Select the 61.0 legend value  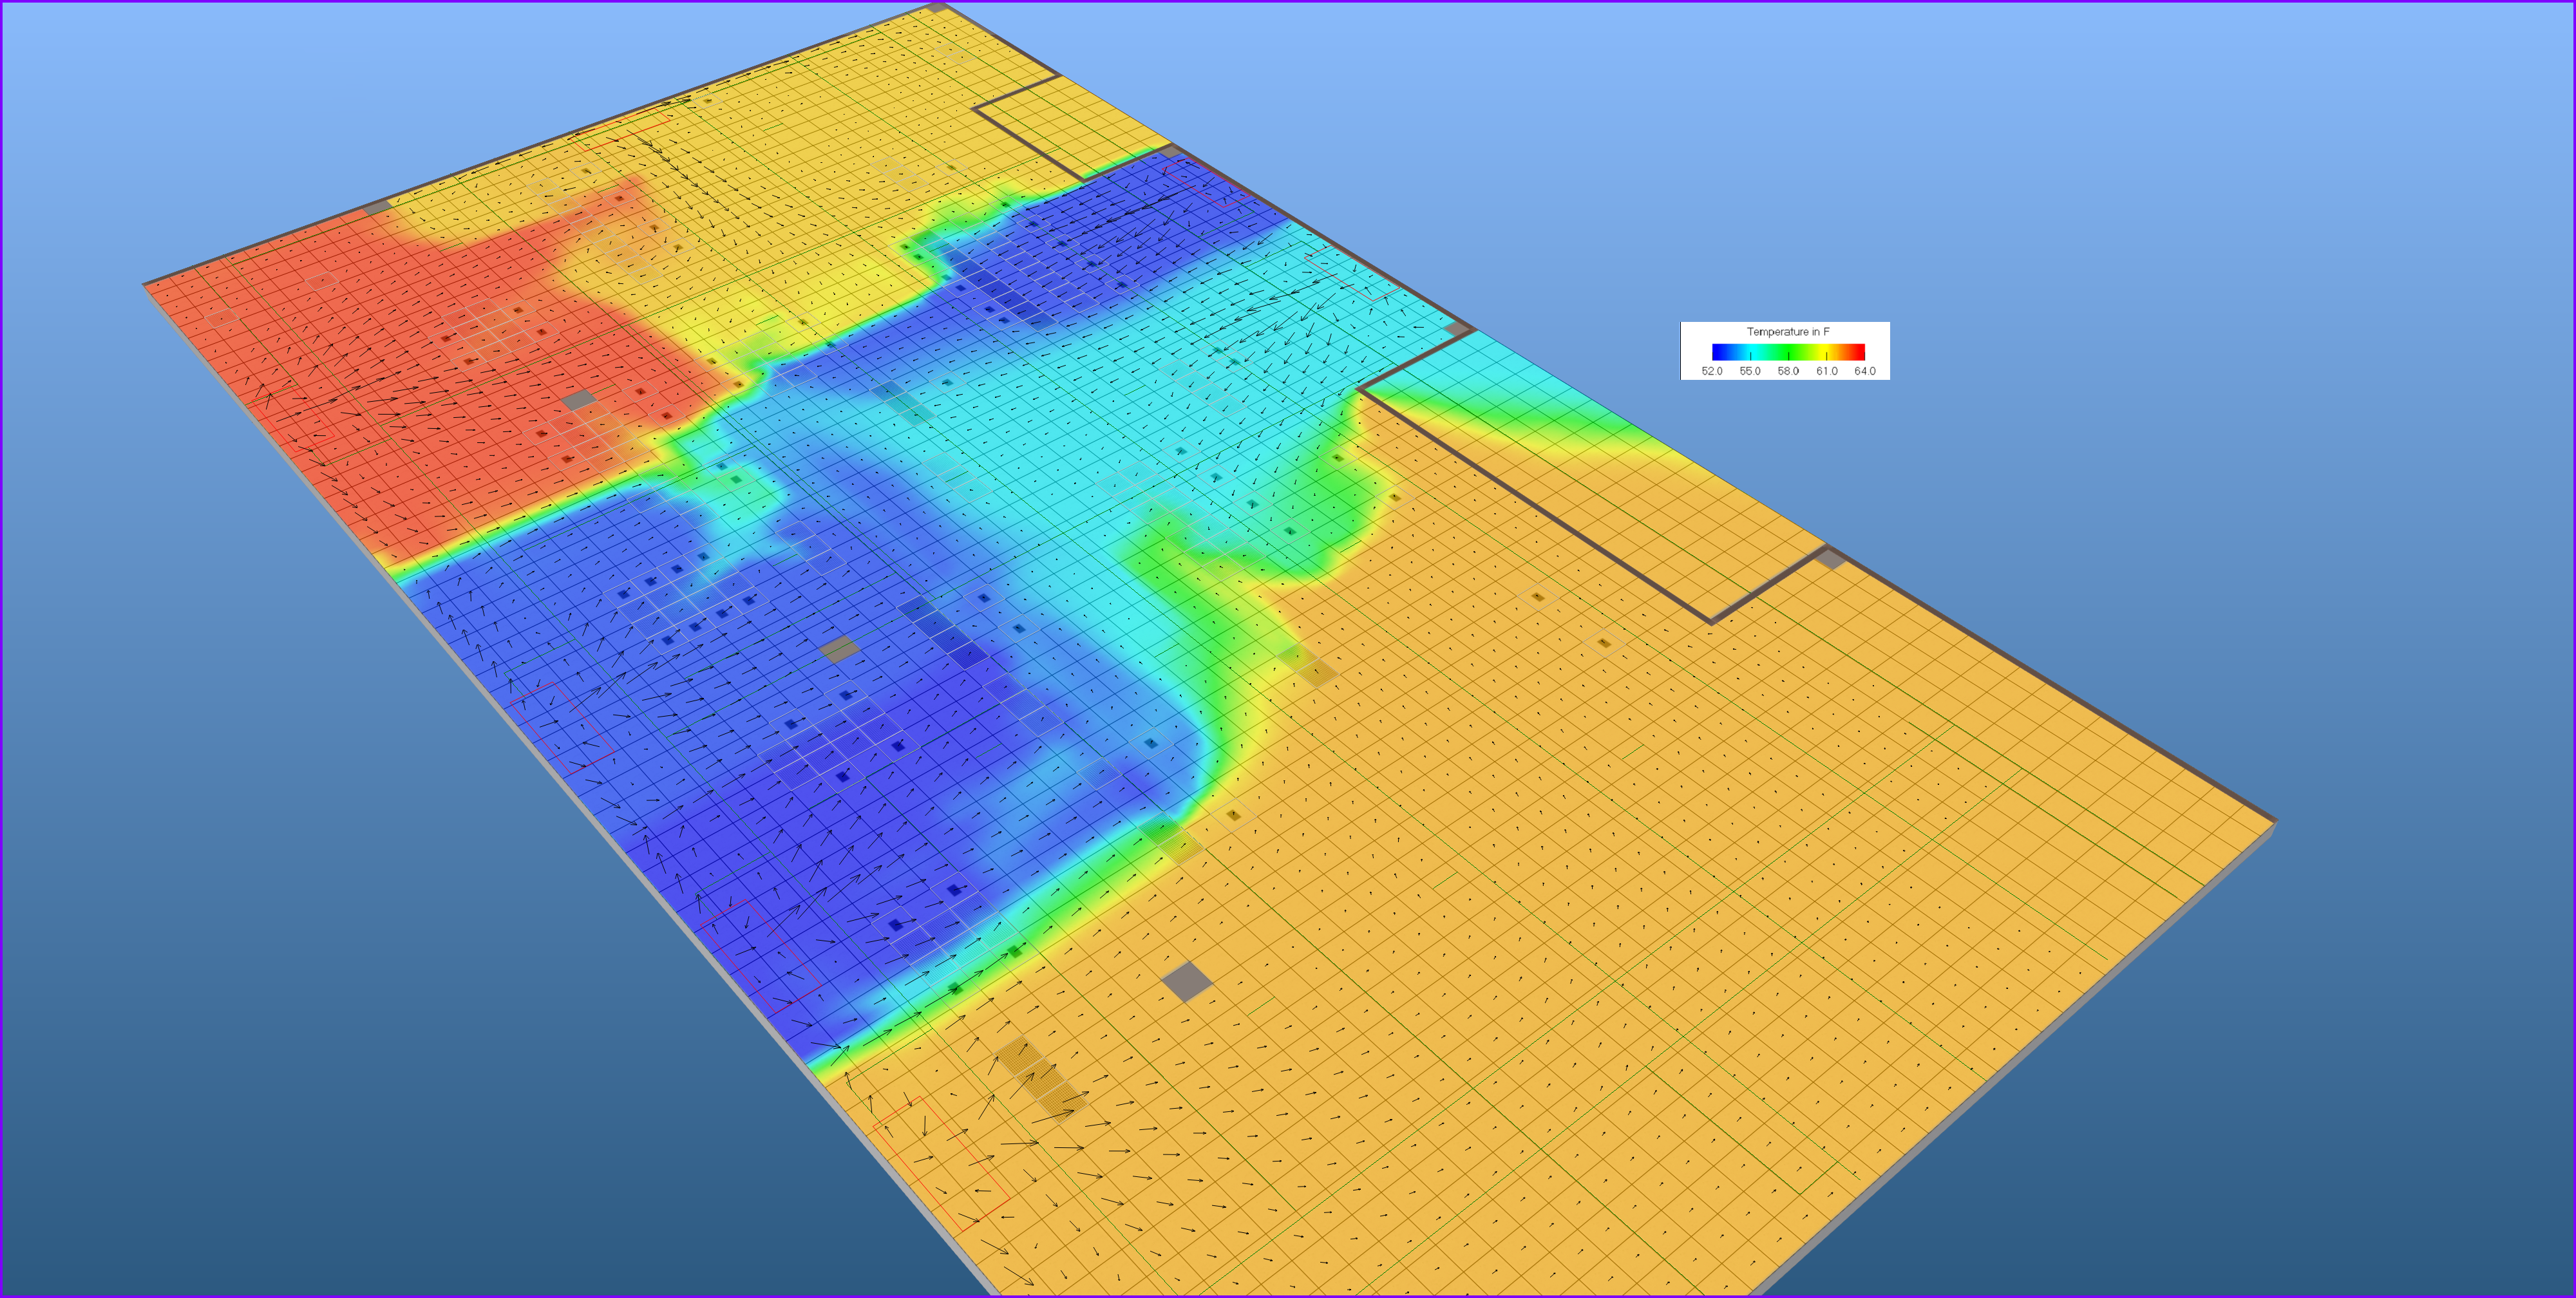coord(1827,371)
